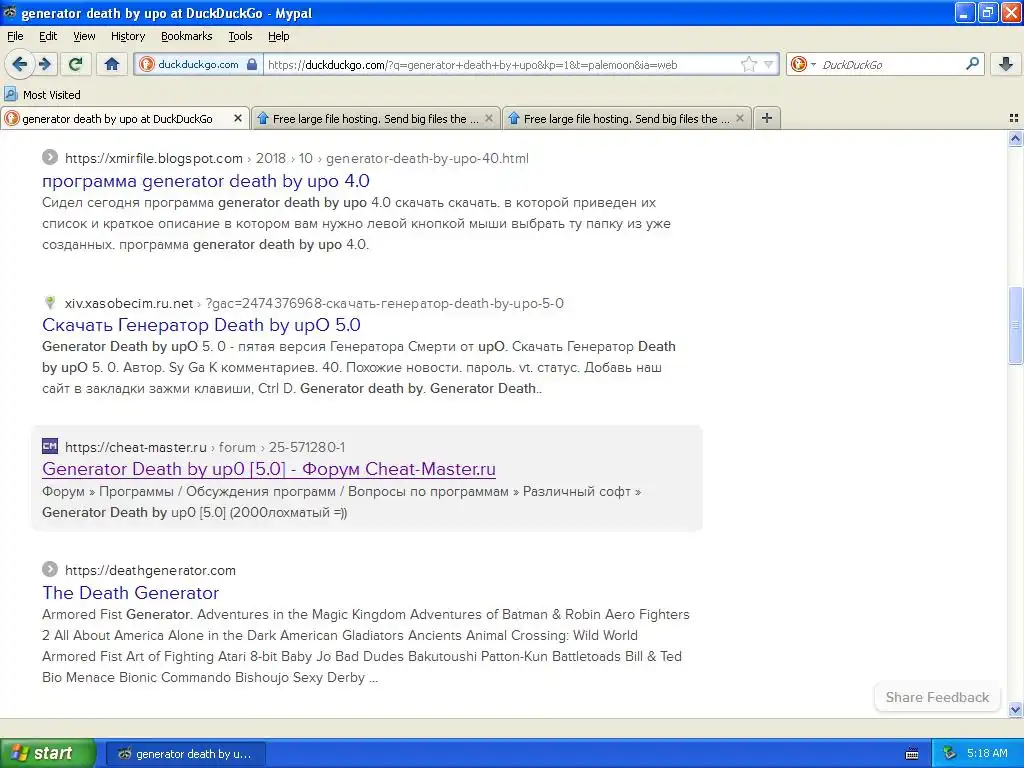Click the on-screen keyboard tray icon

point(912,754)
